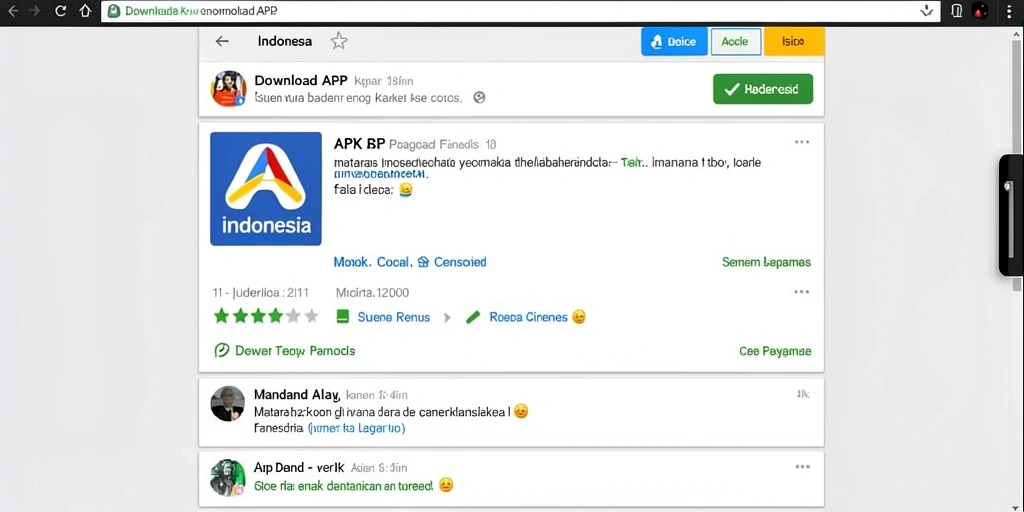This screenshot has height=512, width=1024.
Task: Click the browser address bar
Action: (520, 11)
